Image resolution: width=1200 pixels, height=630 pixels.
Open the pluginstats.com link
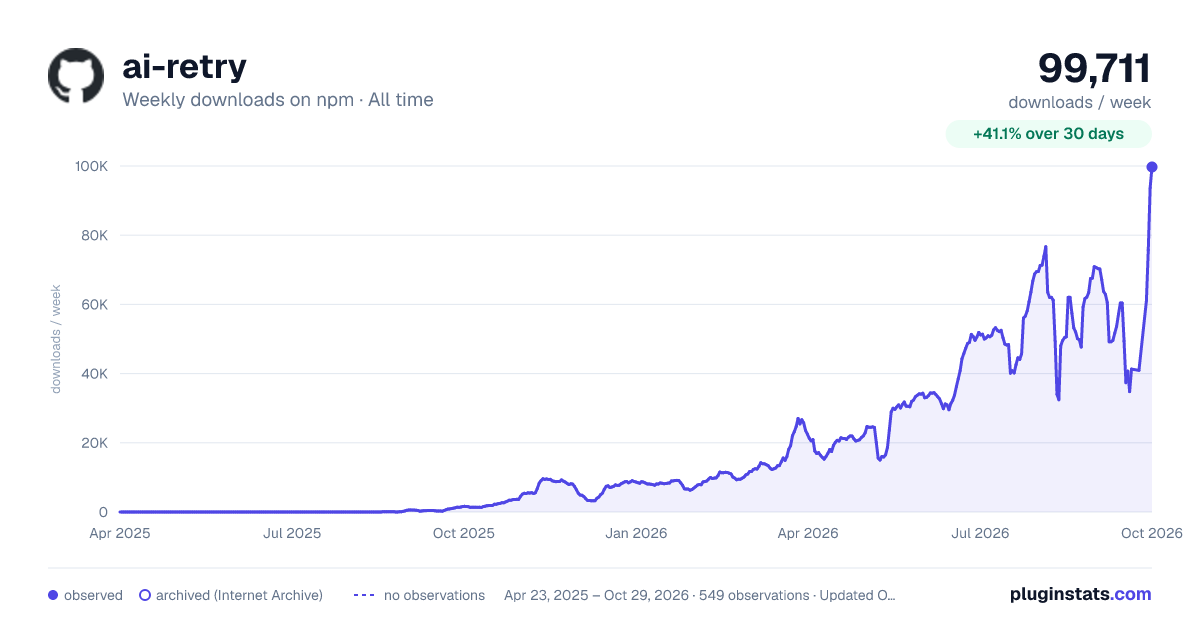point(1080,594)
